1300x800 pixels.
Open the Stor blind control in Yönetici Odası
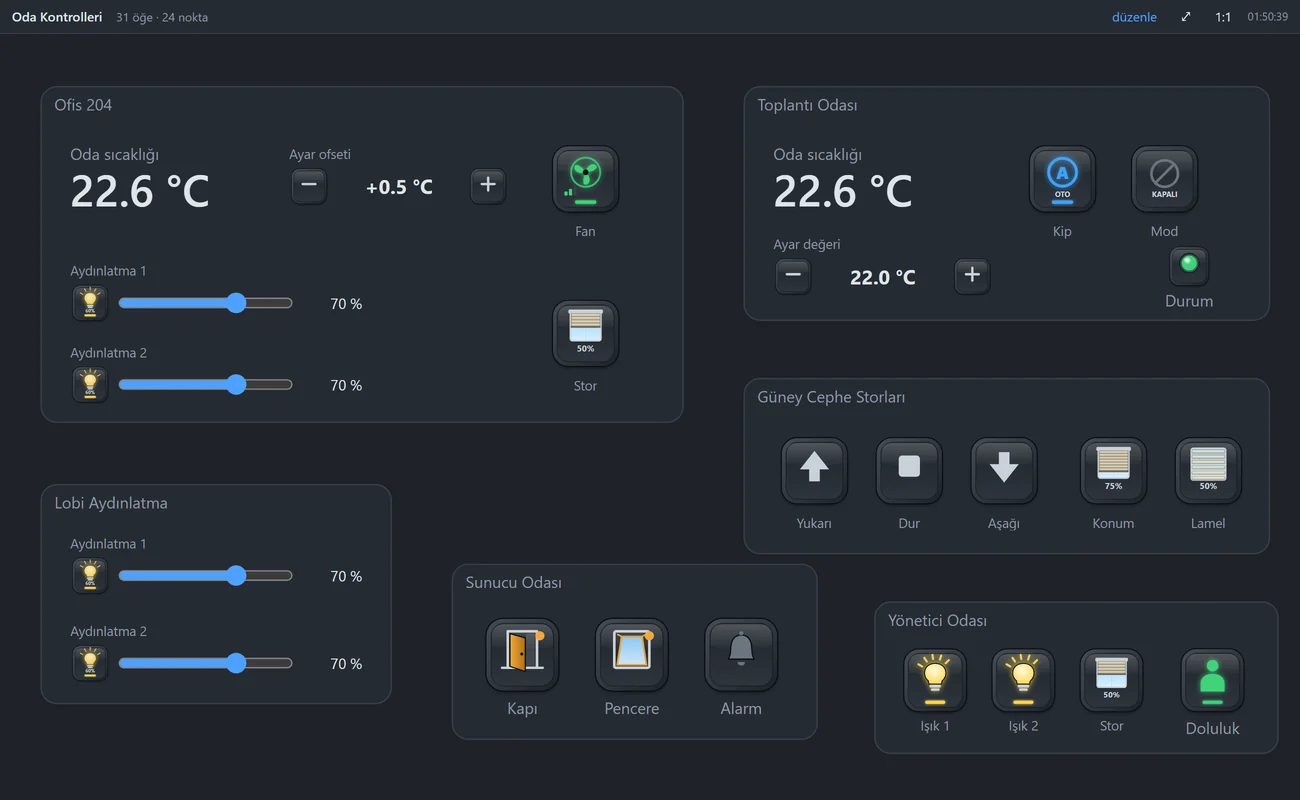point(1112,681)
